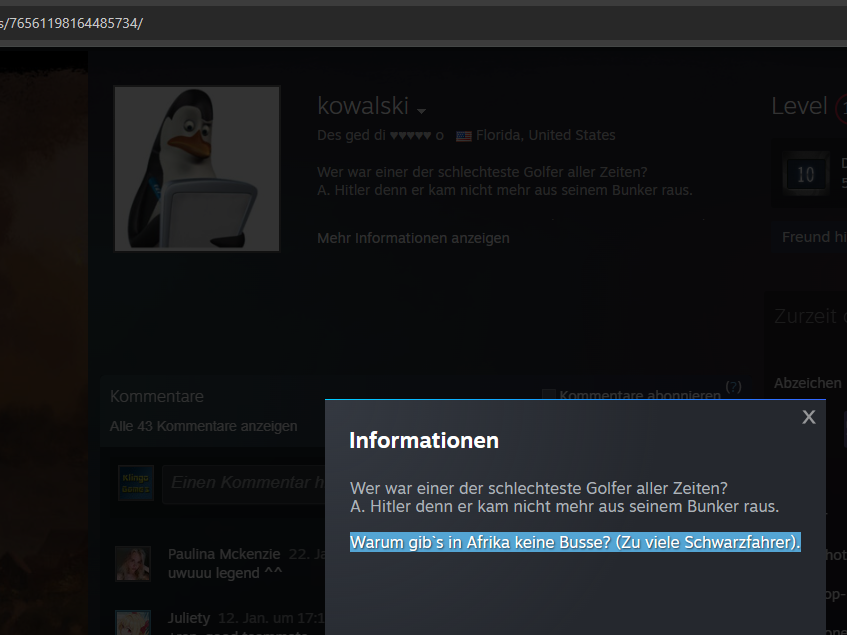Click the question mark help icon
Viewport: 847px width, 635px height.
pos(733,387)
